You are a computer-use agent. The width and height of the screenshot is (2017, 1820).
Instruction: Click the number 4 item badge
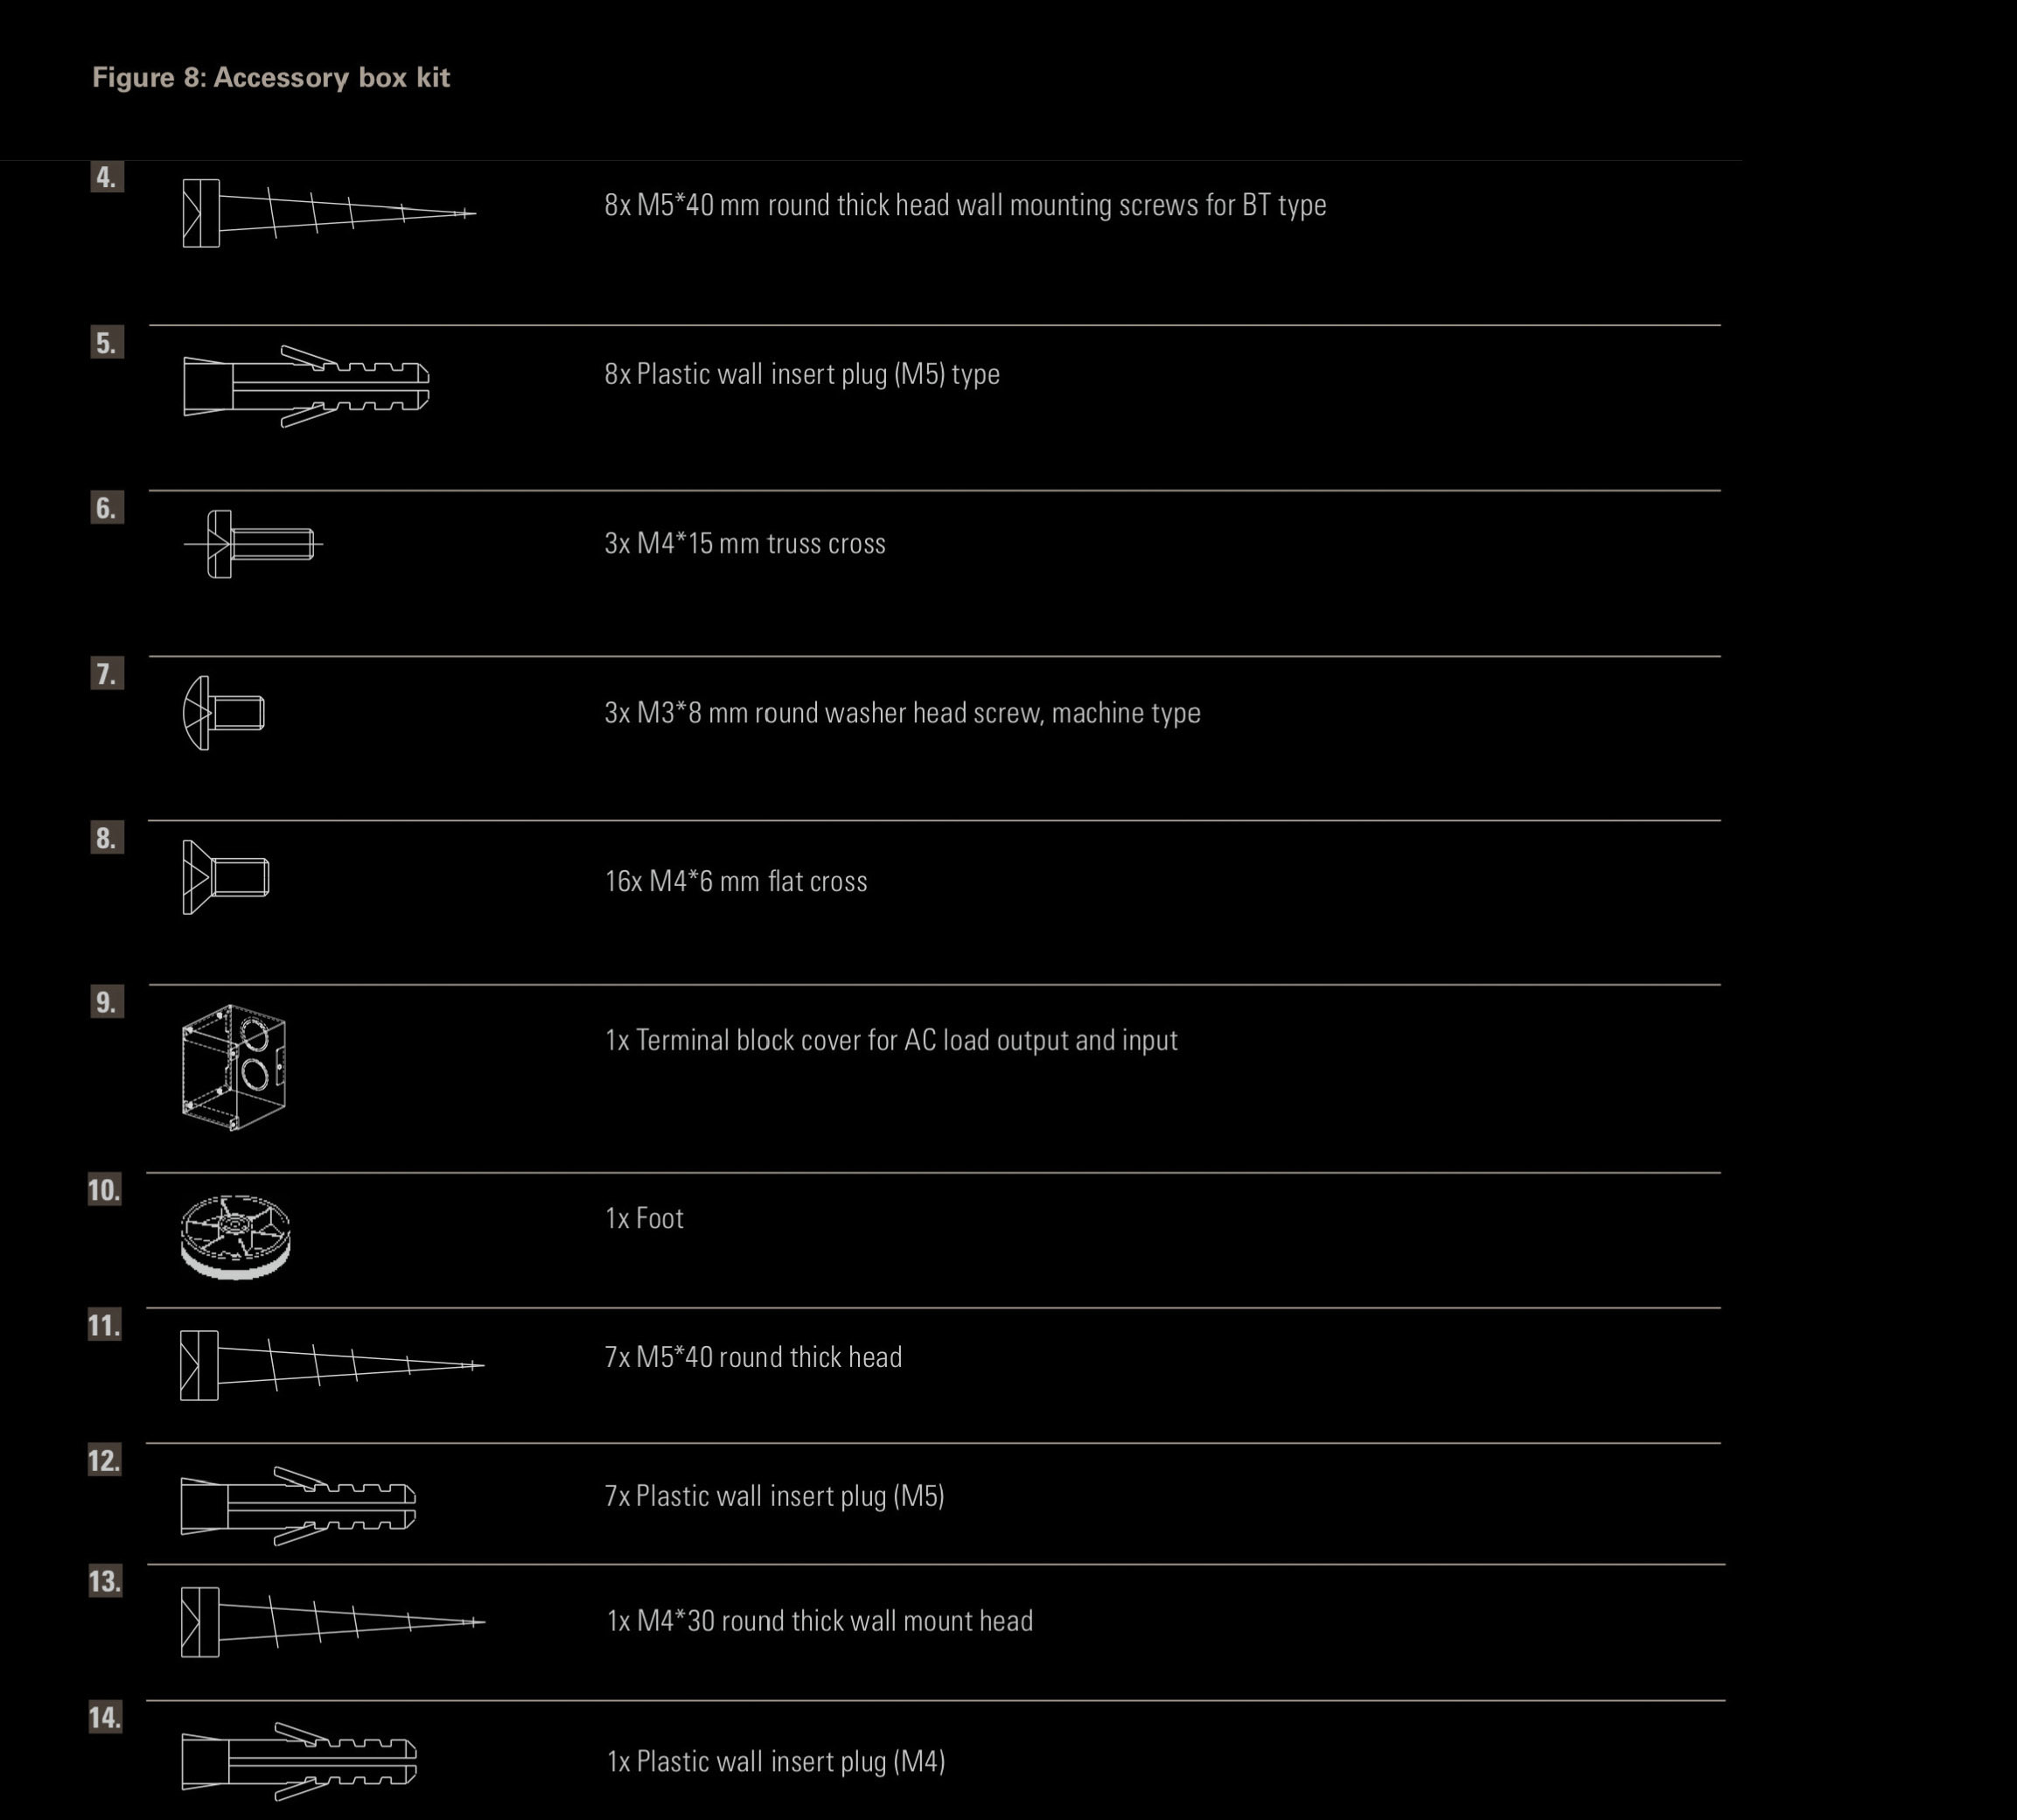point(106,177)
